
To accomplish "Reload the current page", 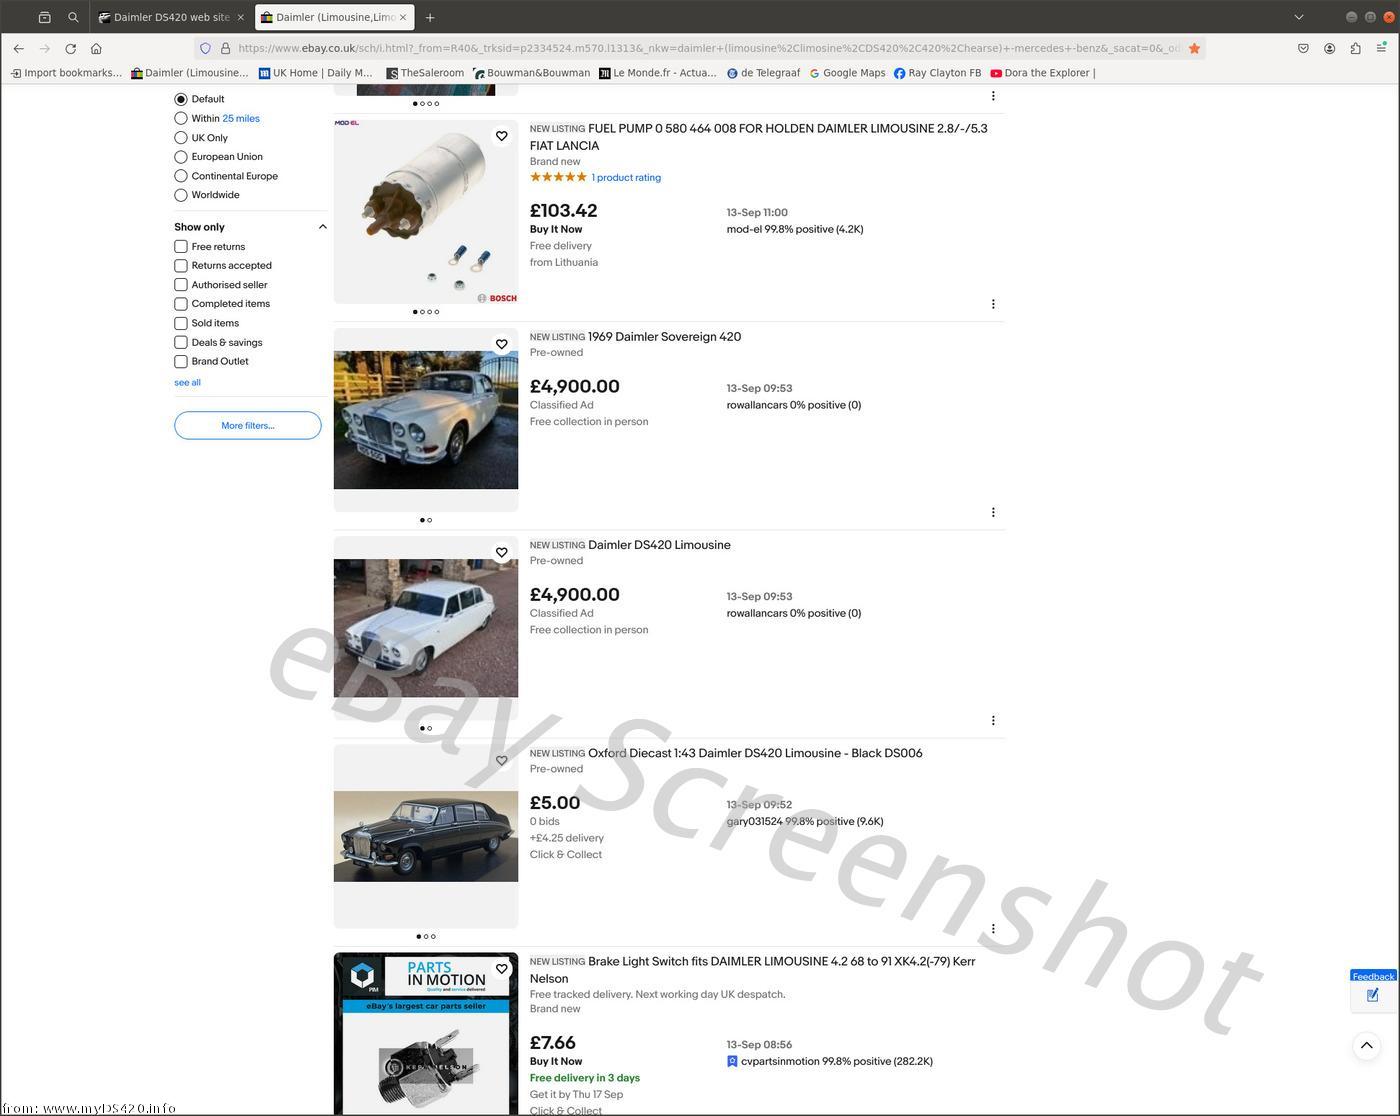I will click(x=70, y=48).
